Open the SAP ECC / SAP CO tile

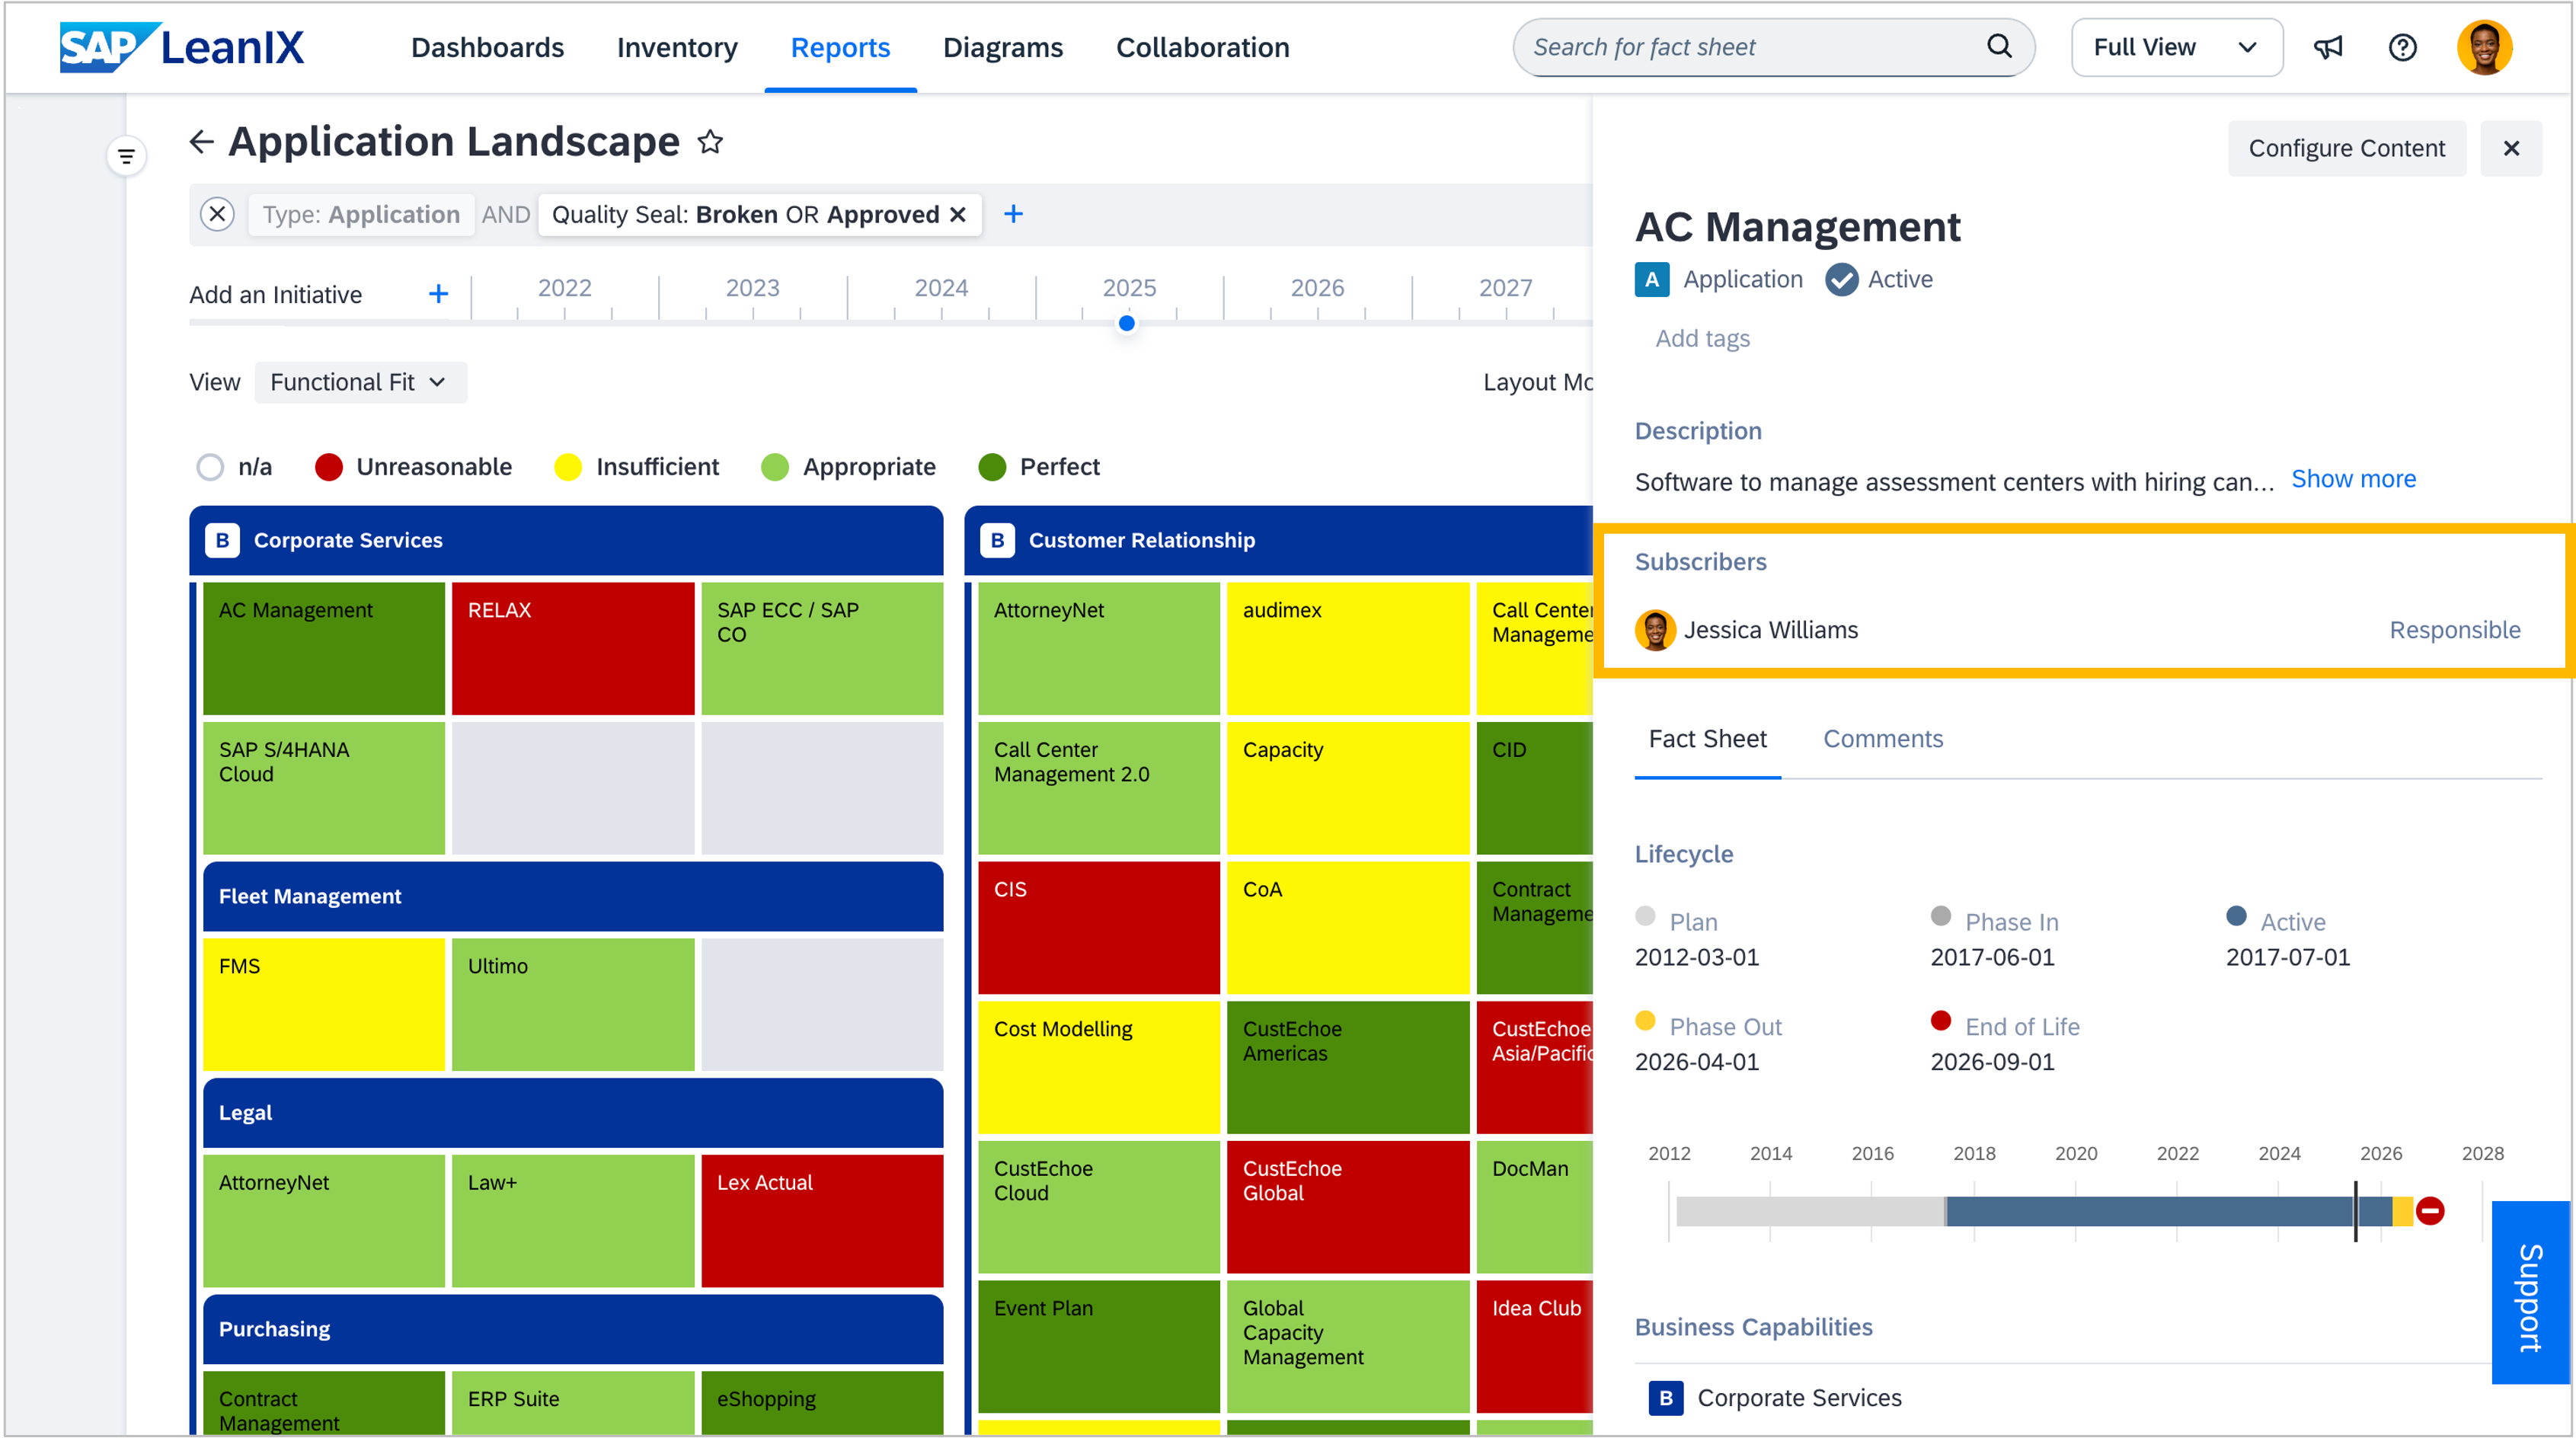822,648
